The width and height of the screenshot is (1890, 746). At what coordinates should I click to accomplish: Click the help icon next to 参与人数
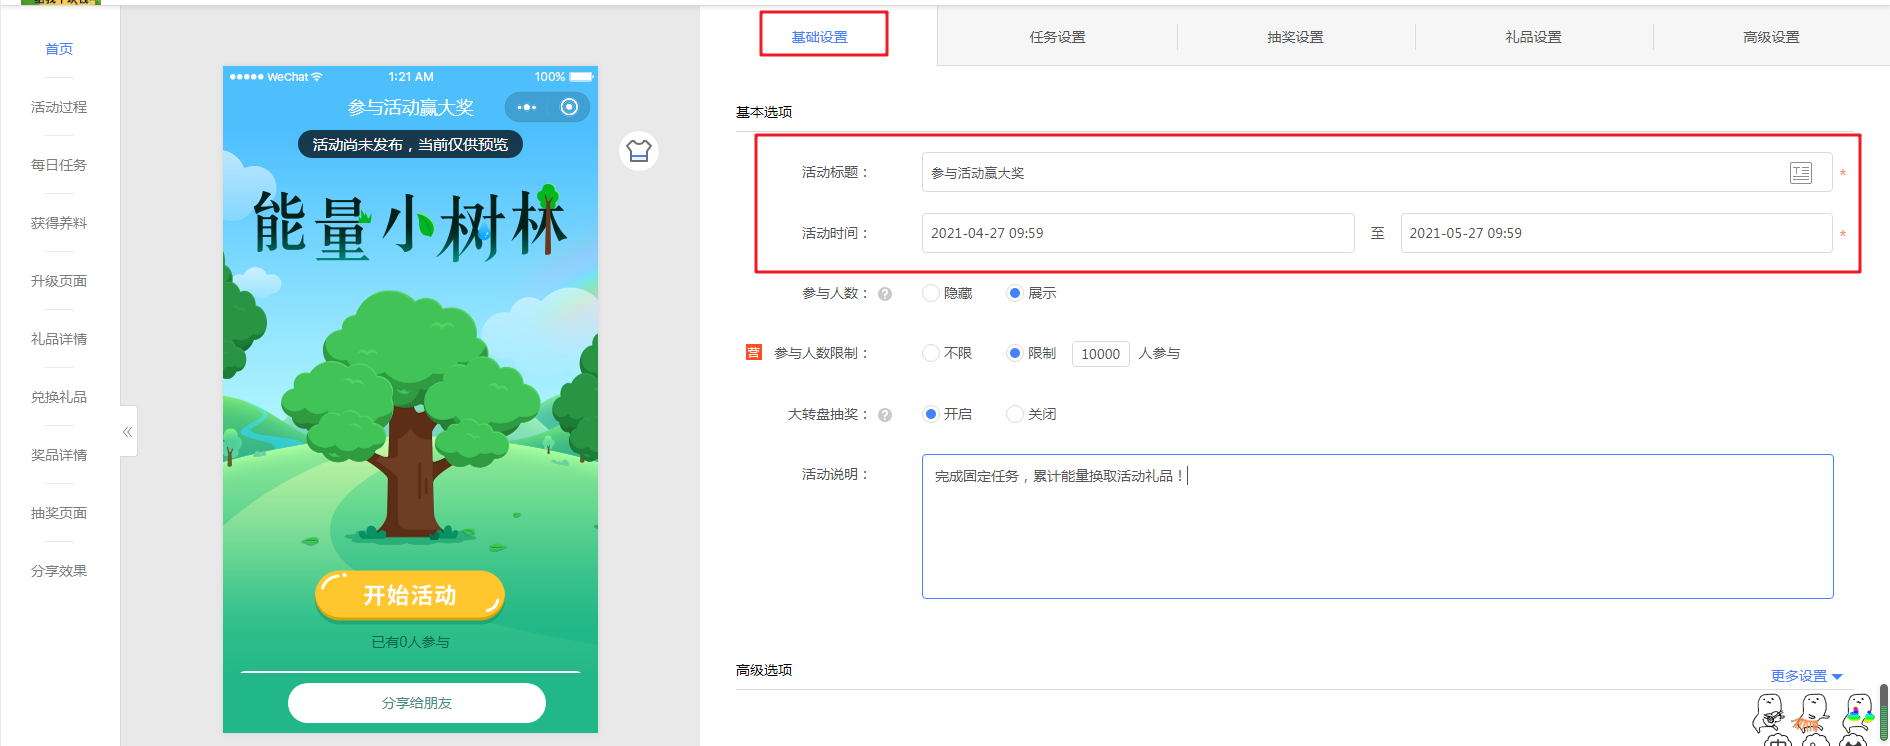click(x=885, y=294)
